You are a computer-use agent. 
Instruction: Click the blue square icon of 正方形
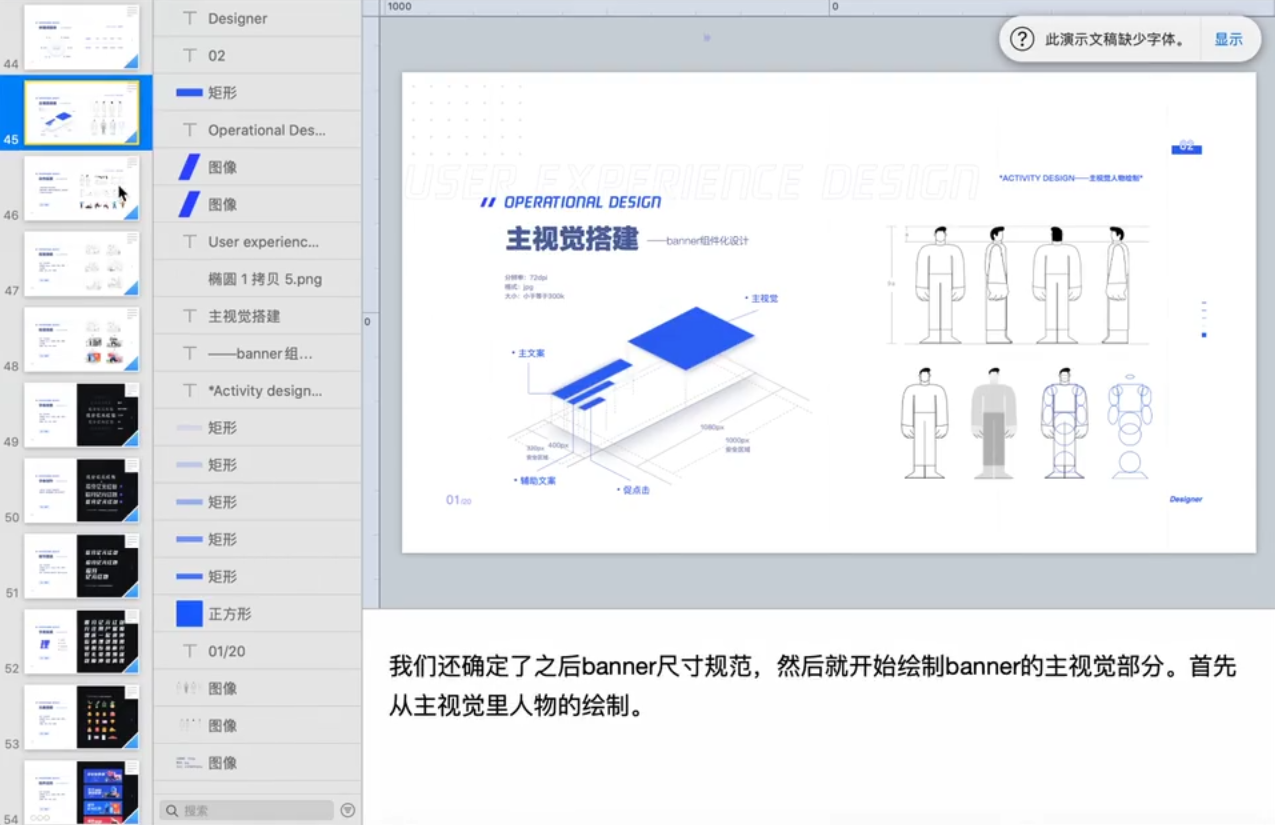pos(189,614)
